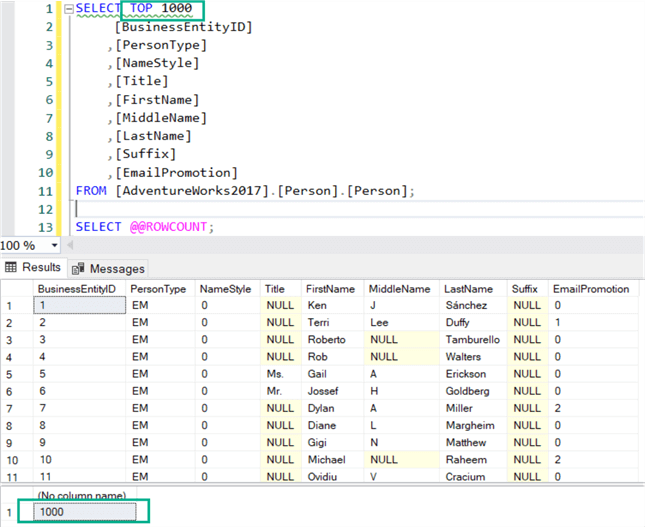The image size is (645, 527).
Task: Select the LastName cell 'Matthew'
Action: tap(473, 443)
